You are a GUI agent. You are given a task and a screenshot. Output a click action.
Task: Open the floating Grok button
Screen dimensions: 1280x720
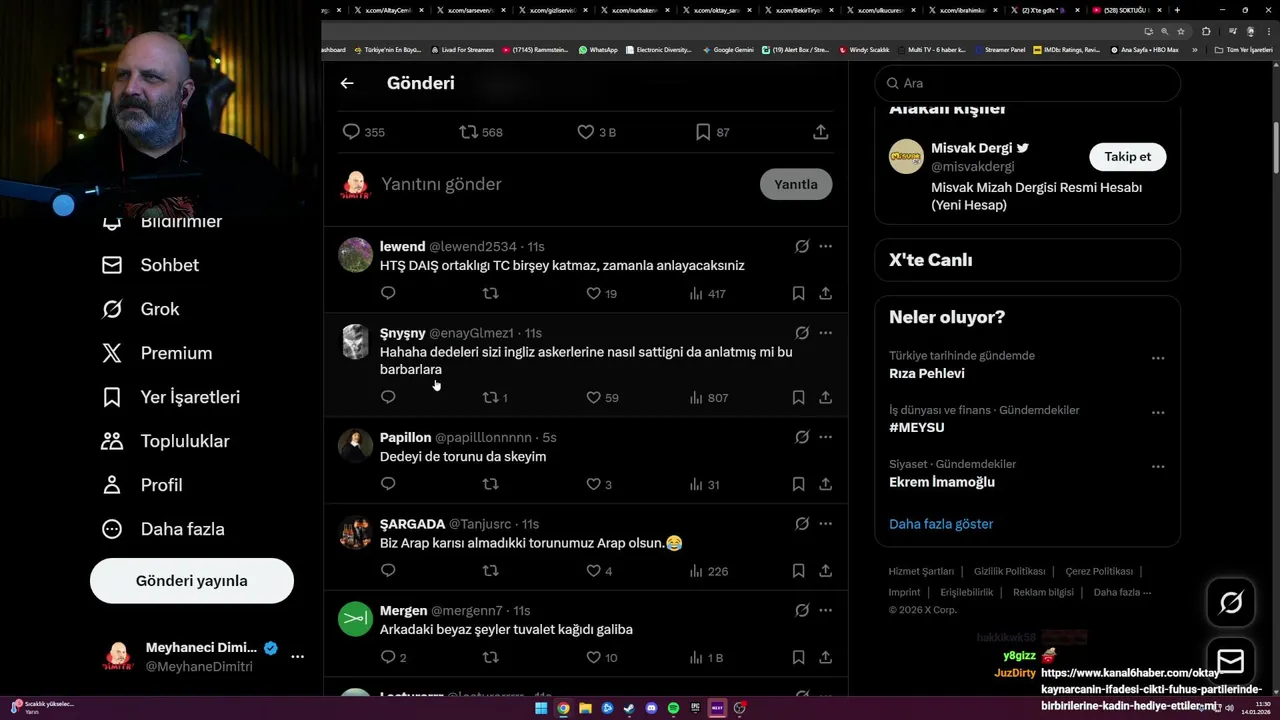coord(1231,602)
